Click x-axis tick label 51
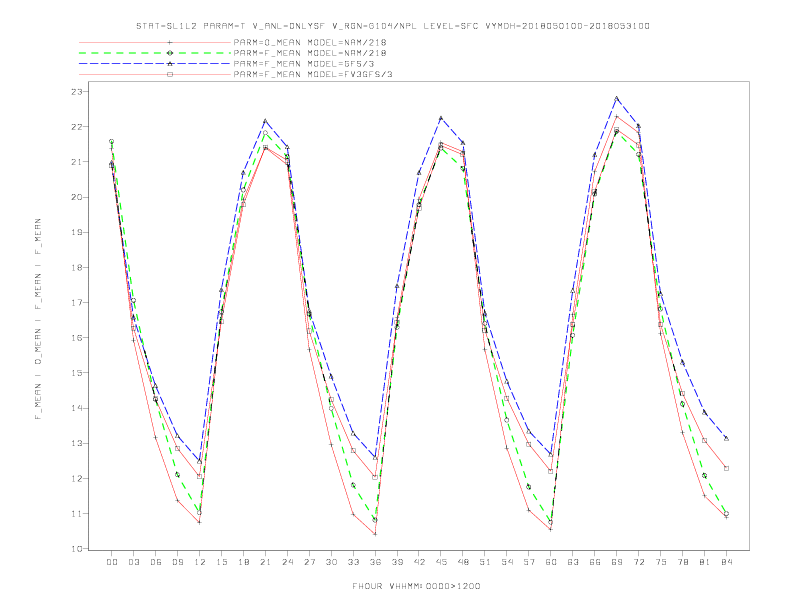 485,562
